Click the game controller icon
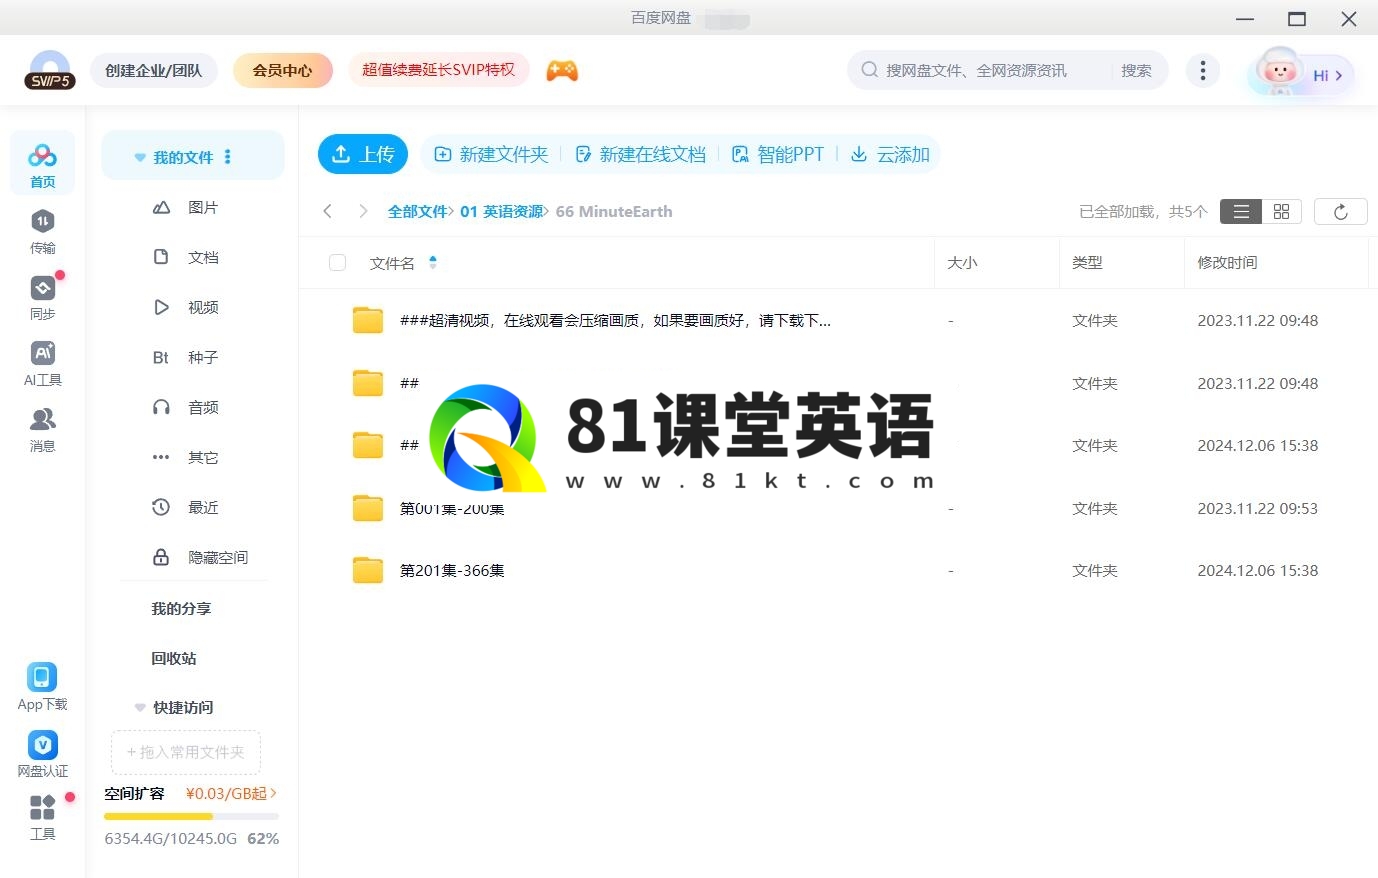Viewport: 1378px width, 878px height. tap(562, 70)
